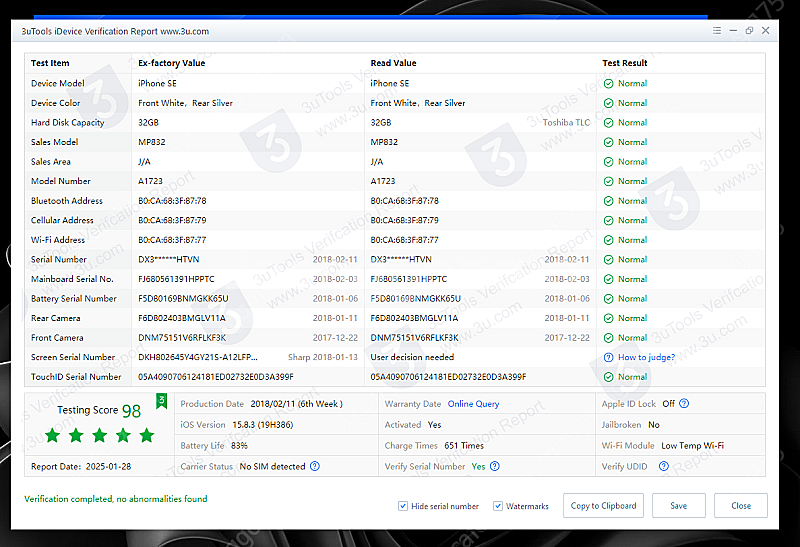Viewport: 800px width, 547px height.
Task: Click the Hard Disk Capacity Normal check icon
Action: 608,123
